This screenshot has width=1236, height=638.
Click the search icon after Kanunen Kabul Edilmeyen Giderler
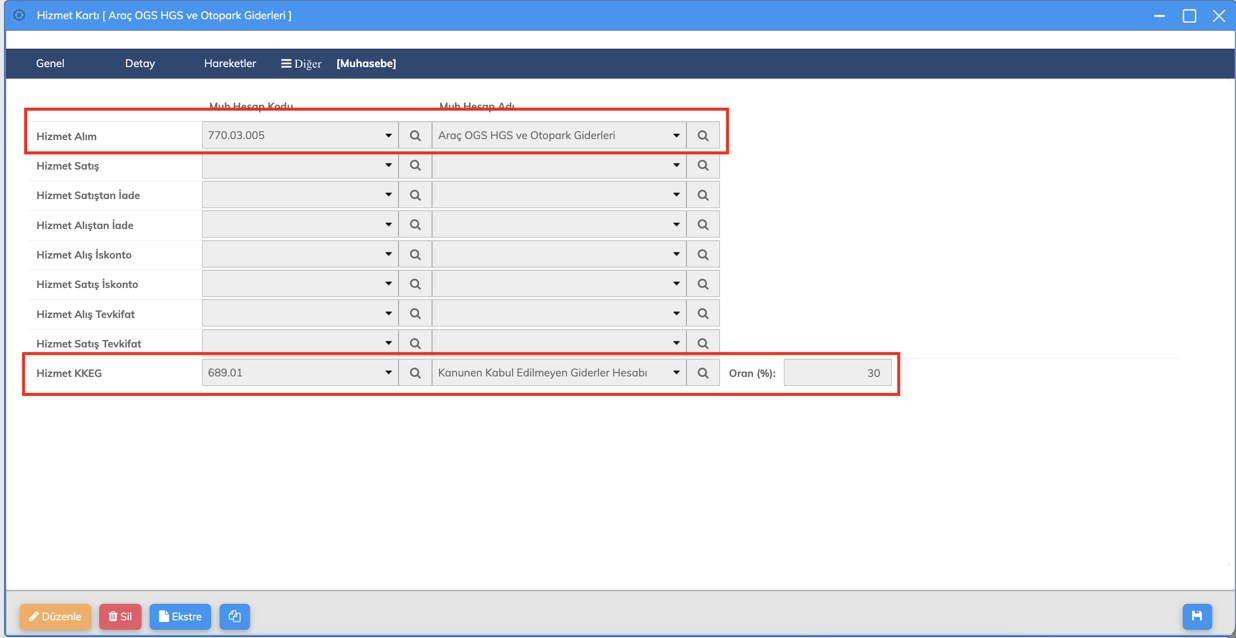[703, 373]
